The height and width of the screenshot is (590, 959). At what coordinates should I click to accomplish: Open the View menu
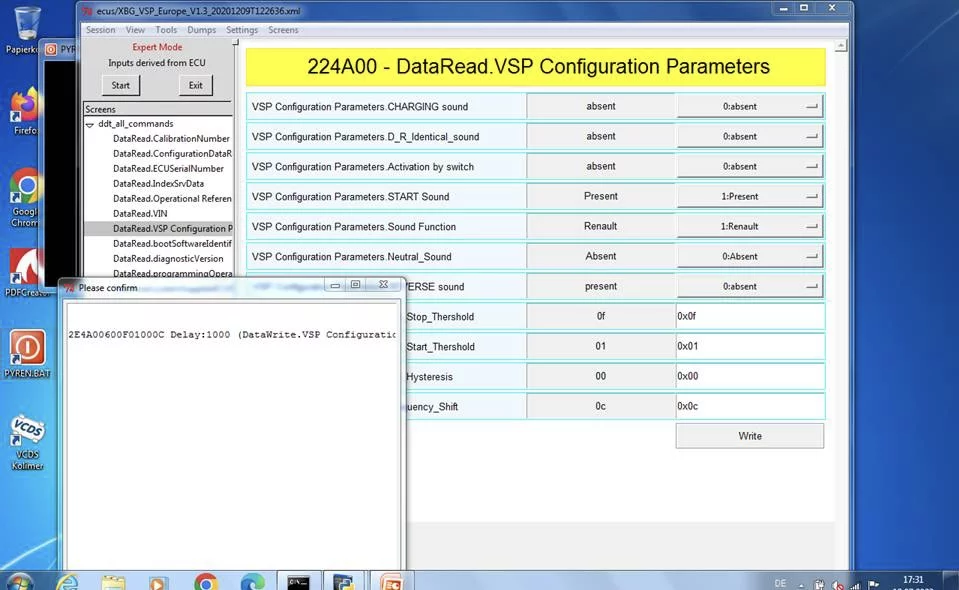[135, 30]
